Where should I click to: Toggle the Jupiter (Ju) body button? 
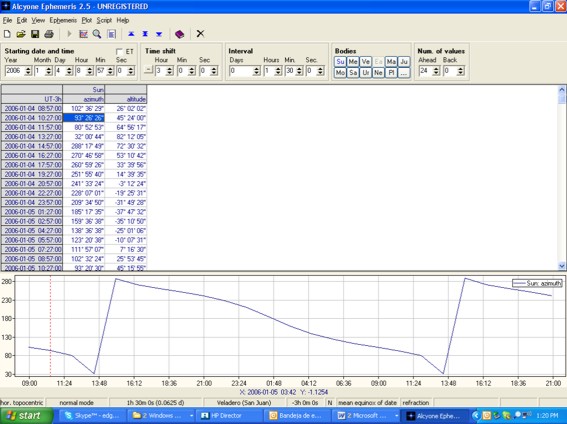pyautogui.click(x=404, y=61)
